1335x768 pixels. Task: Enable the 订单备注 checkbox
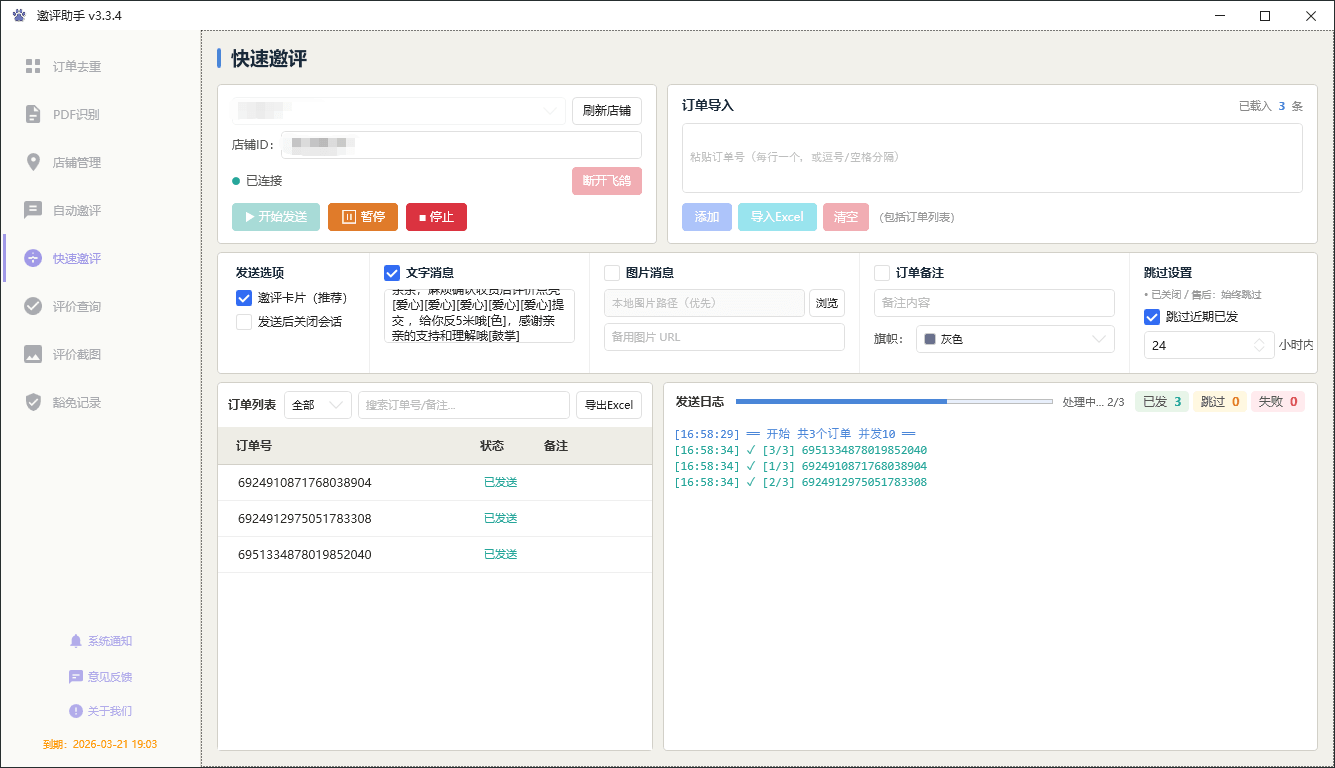point(882,273)
